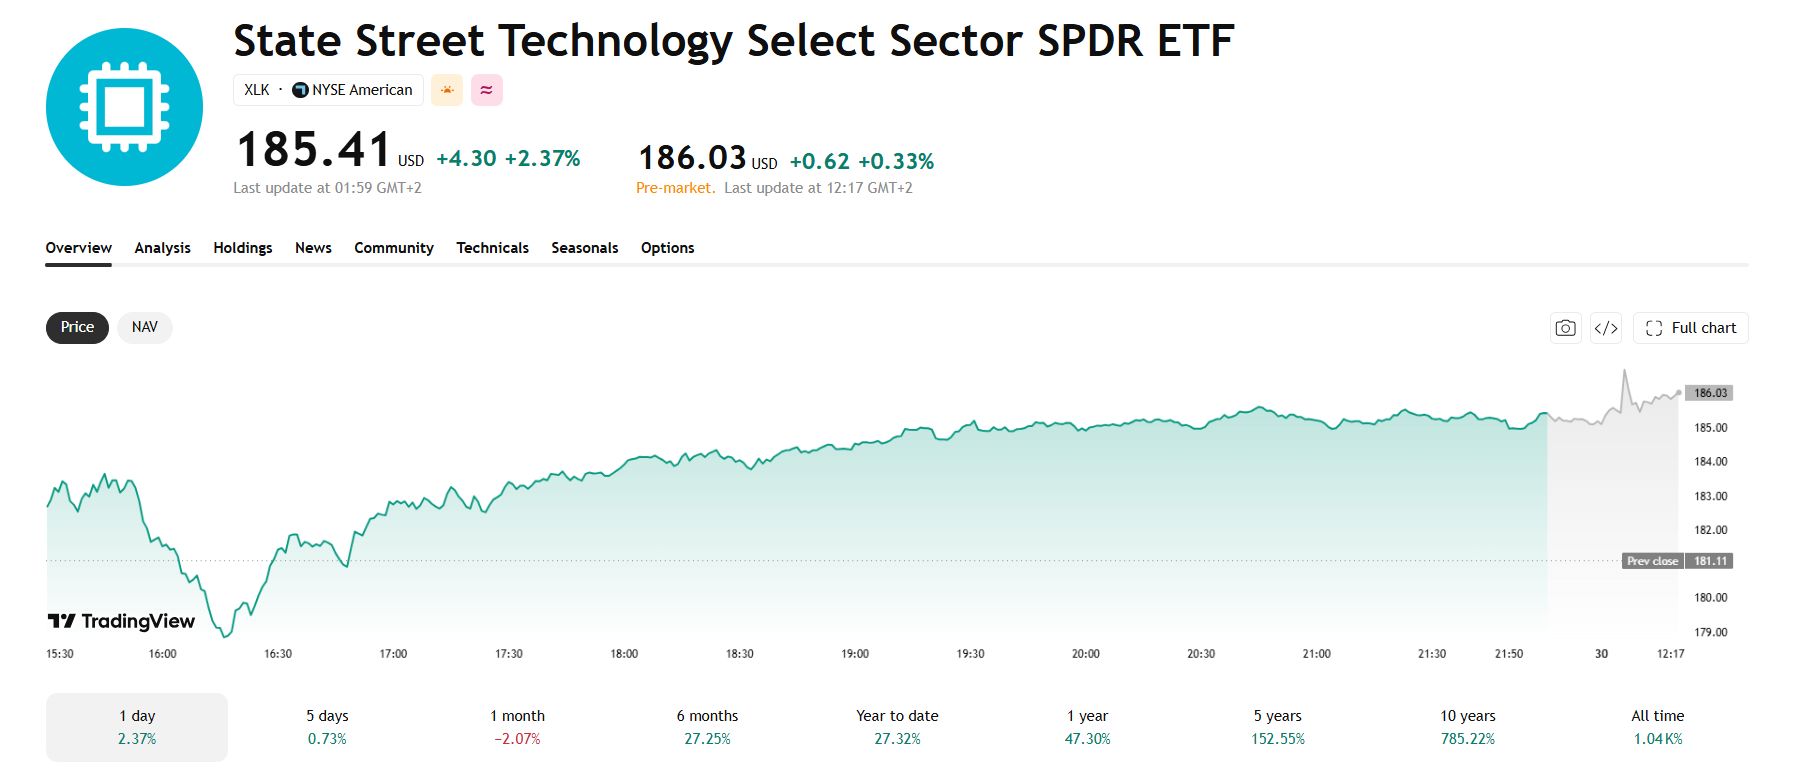Select the 5 days range

coord(327,727)
